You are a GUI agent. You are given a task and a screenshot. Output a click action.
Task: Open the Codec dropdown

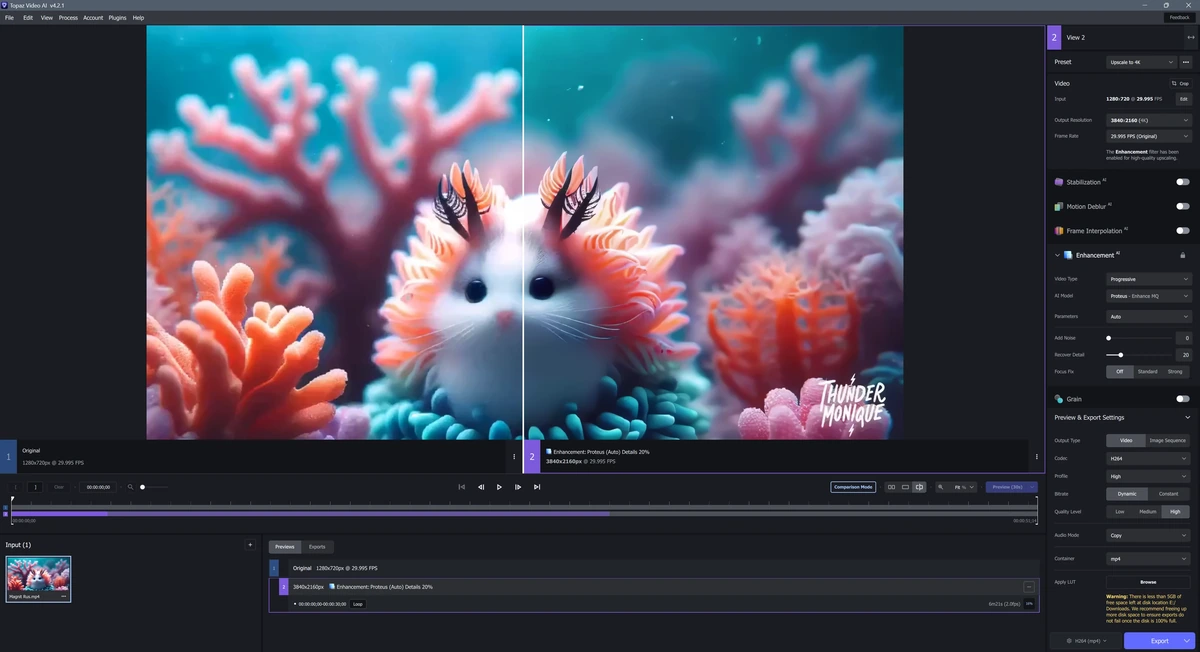click(1148, 458)
